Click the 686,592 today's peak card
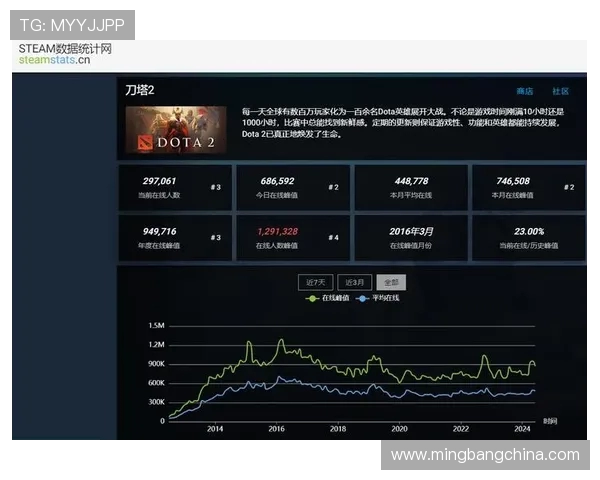Image resolution: width=600 pixels, height=480 pixels. [291, 187]
